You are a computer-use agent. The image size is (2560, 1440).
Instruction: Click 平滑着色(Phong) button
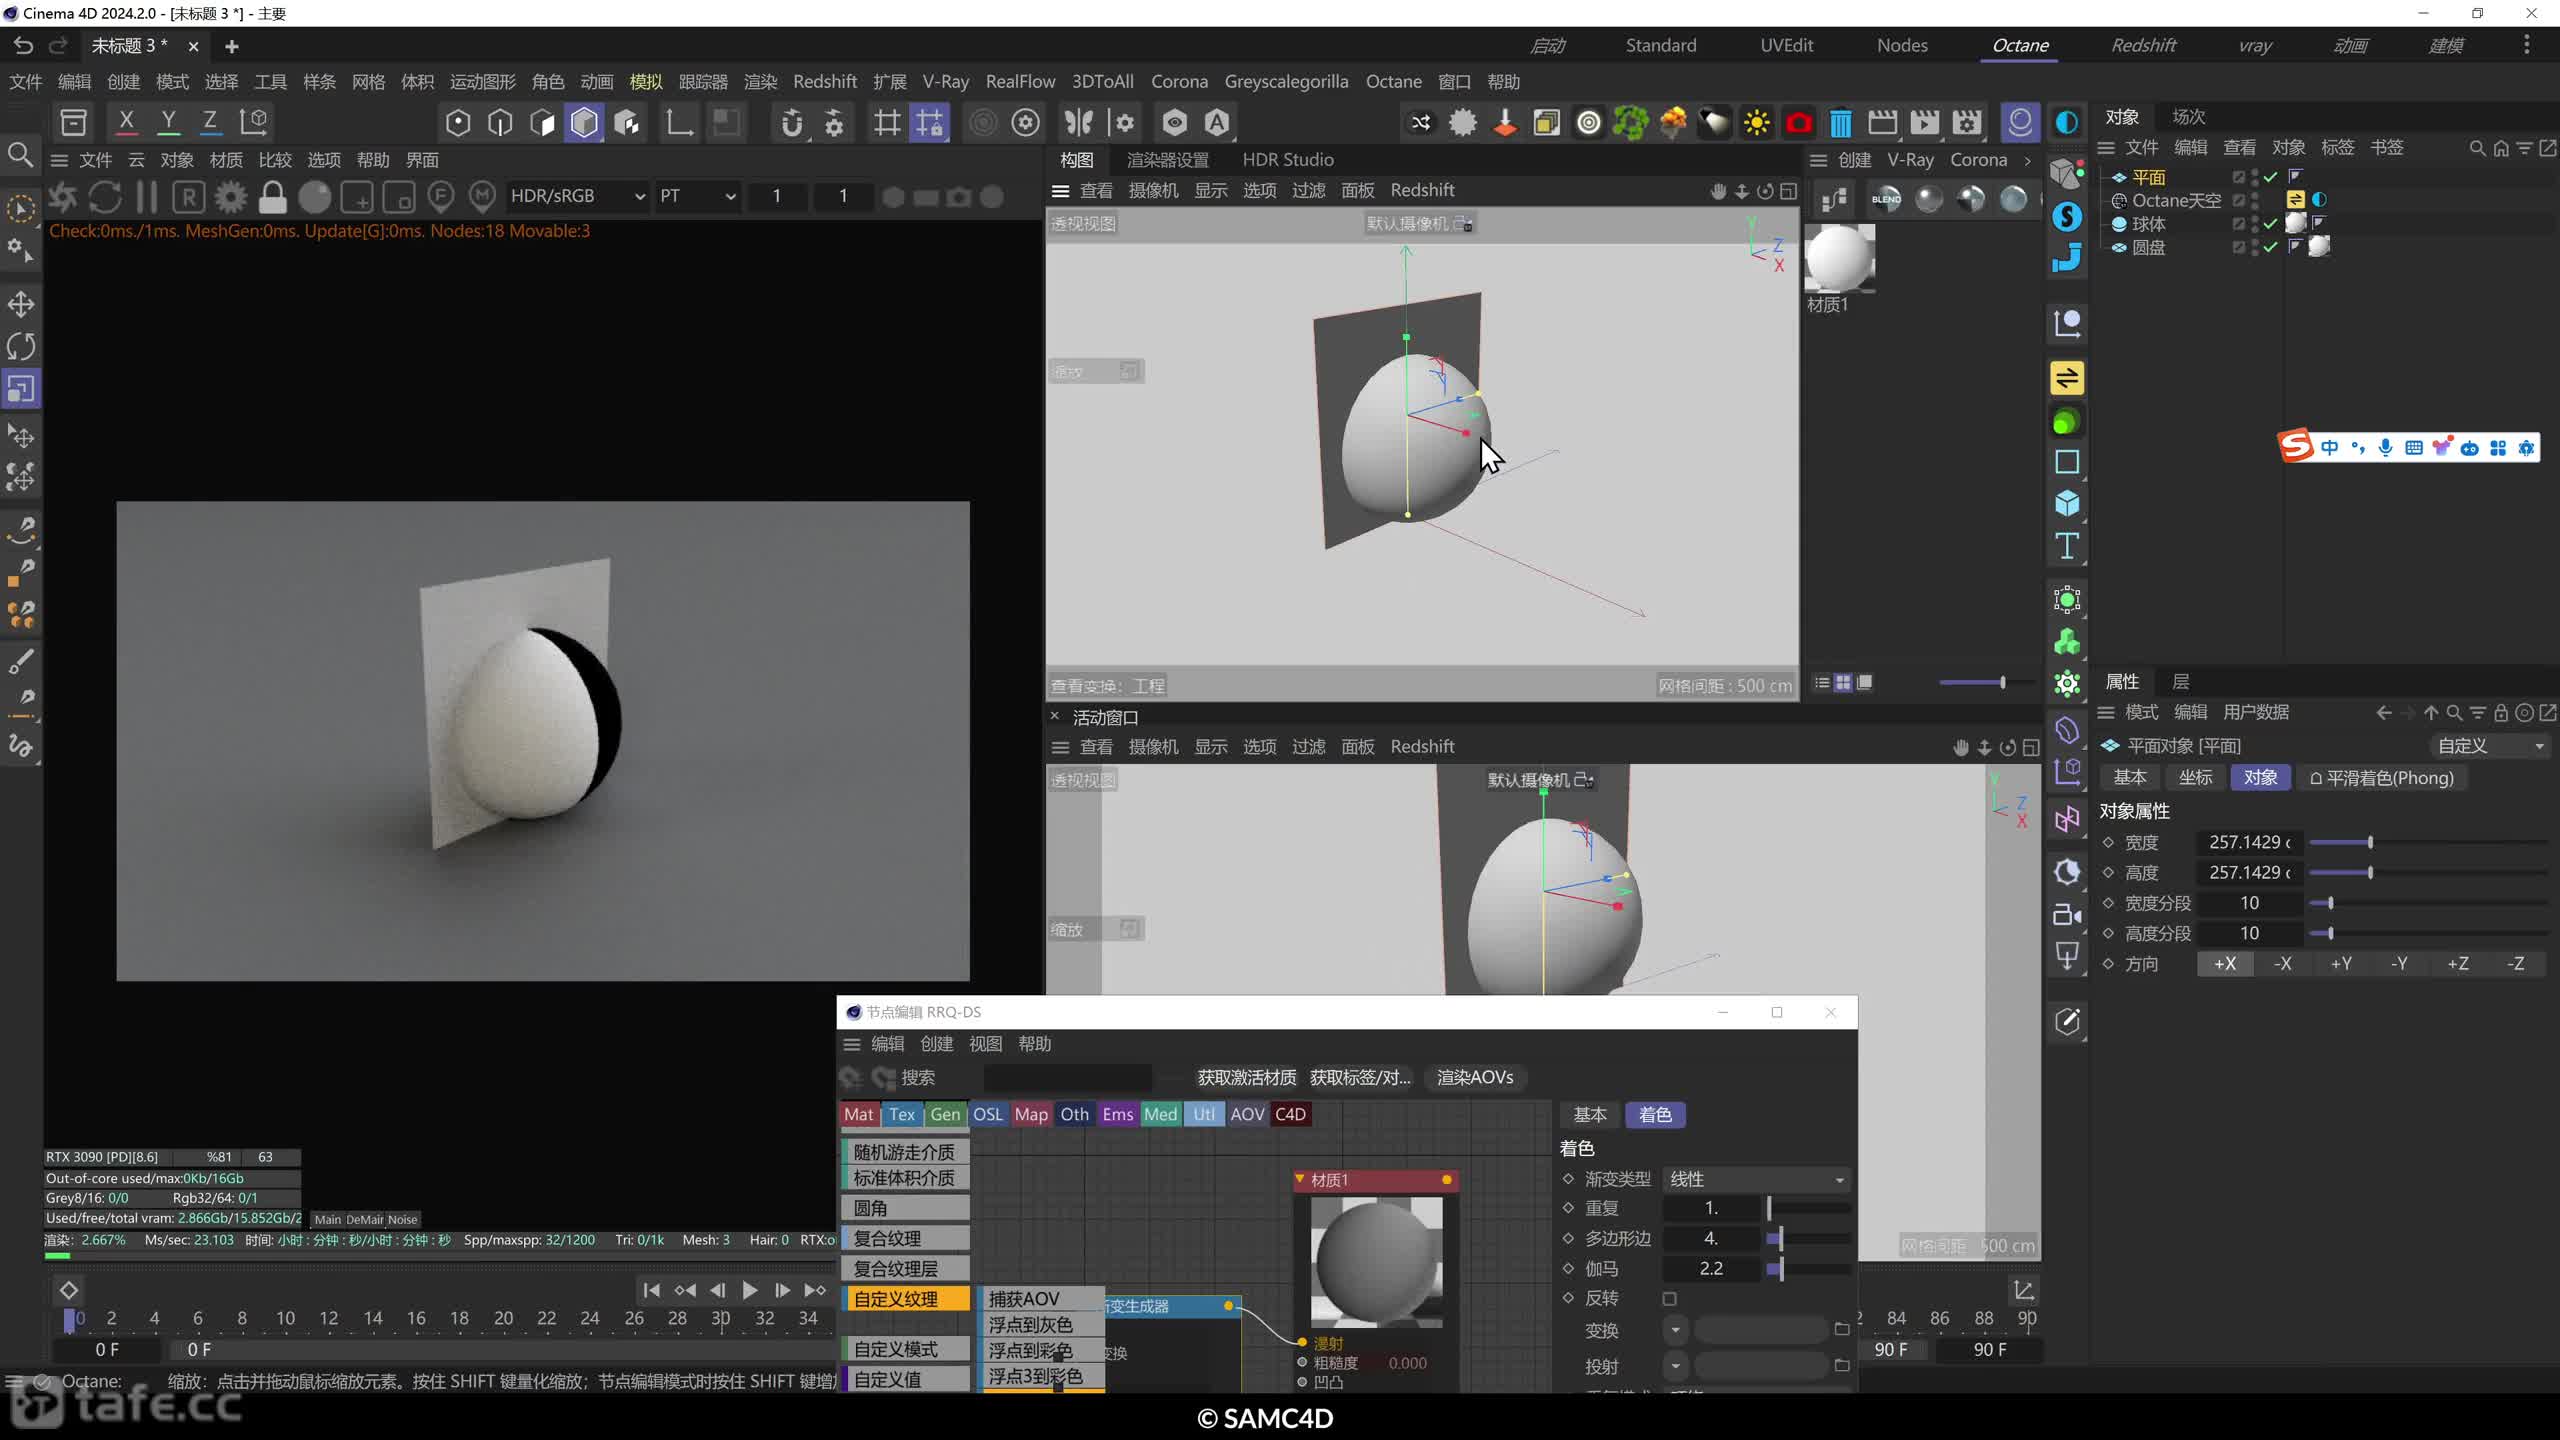tap(2381, 778)
